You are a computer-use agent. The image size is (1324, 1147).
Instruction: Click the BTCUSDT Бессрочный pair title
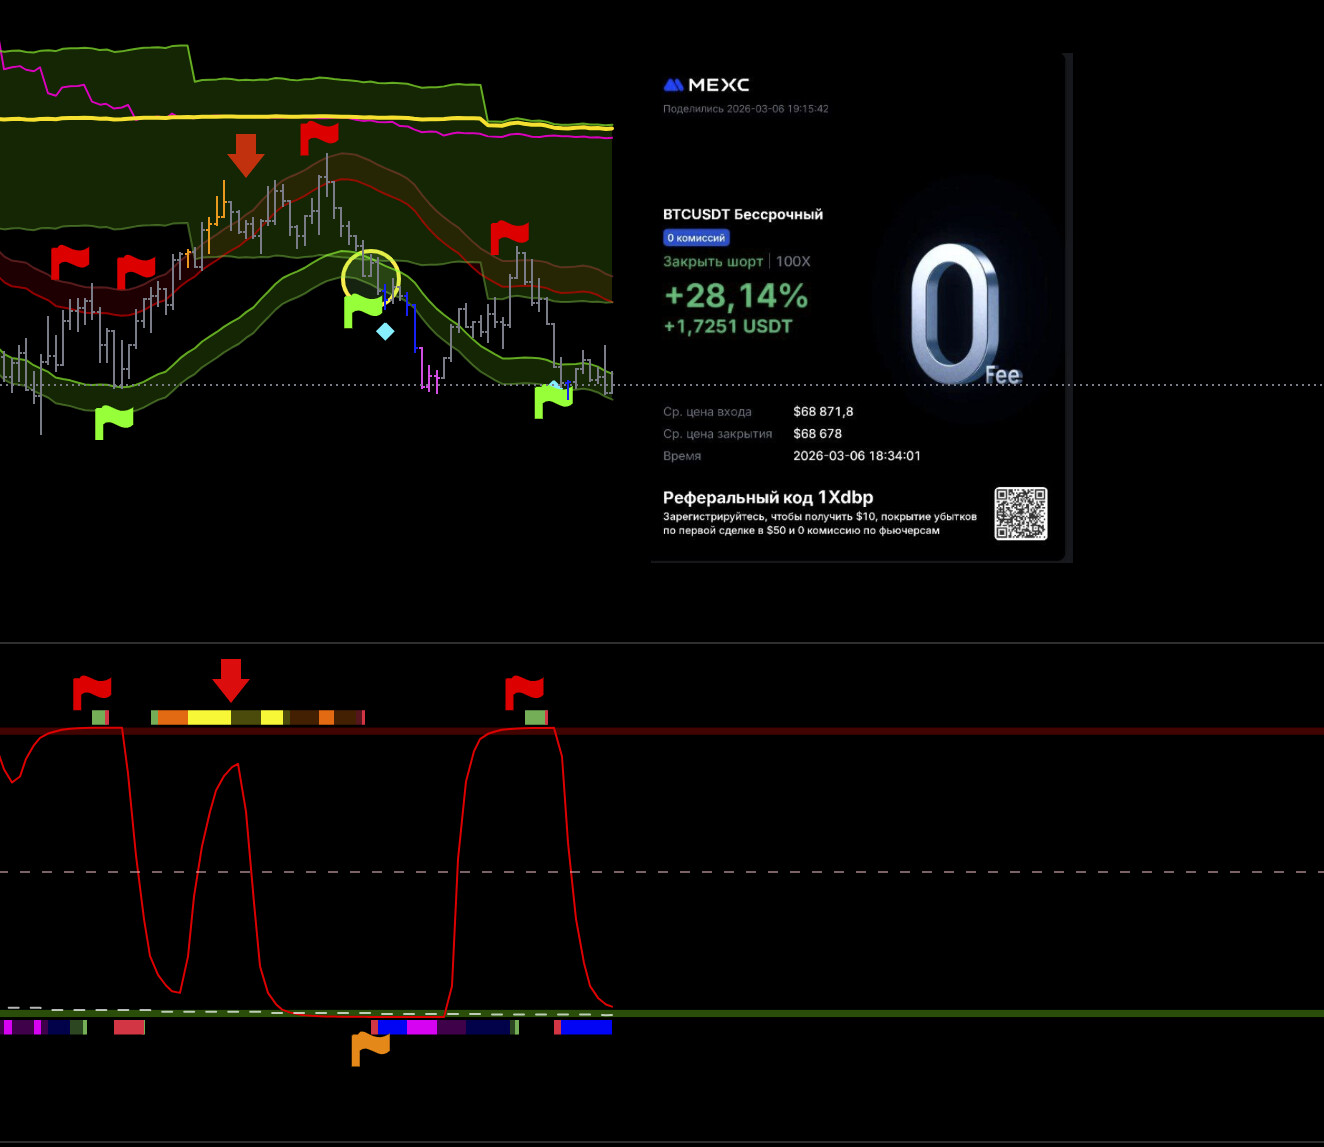click(x=742, y=214)
